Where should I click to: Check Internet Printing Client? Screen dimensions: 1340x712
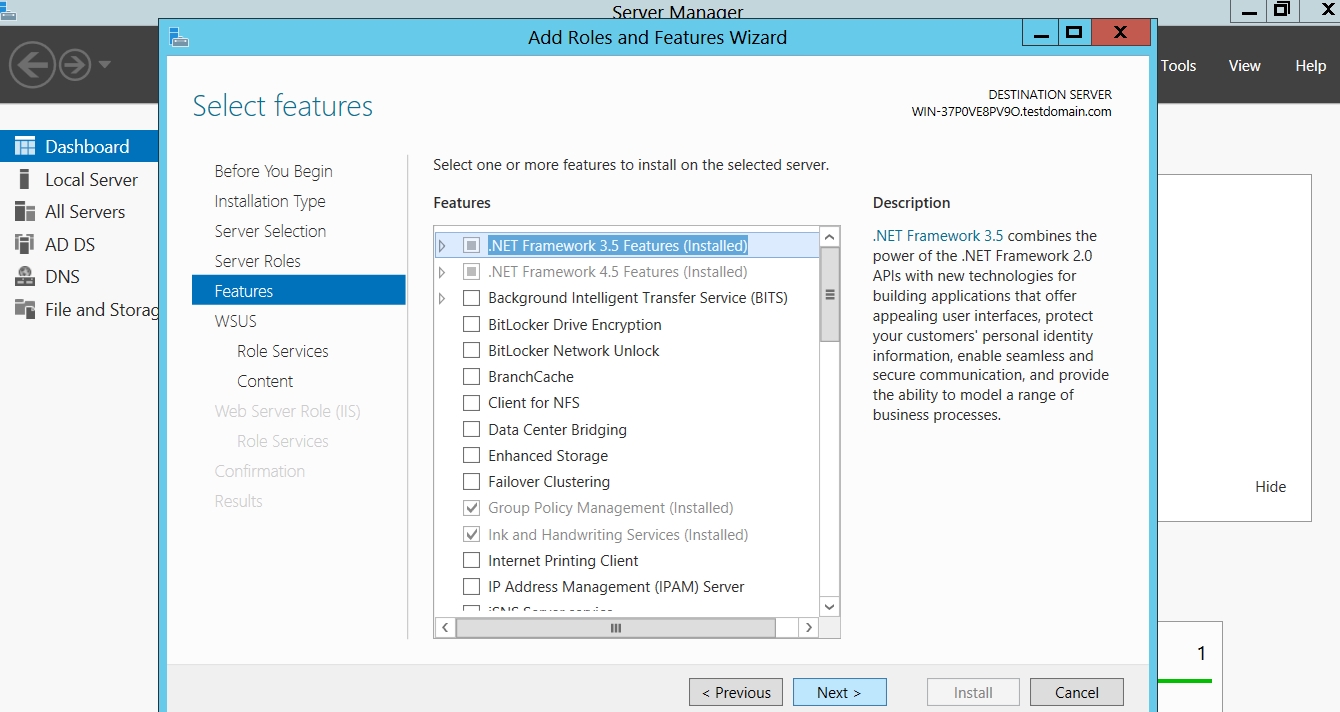(471, 561)
